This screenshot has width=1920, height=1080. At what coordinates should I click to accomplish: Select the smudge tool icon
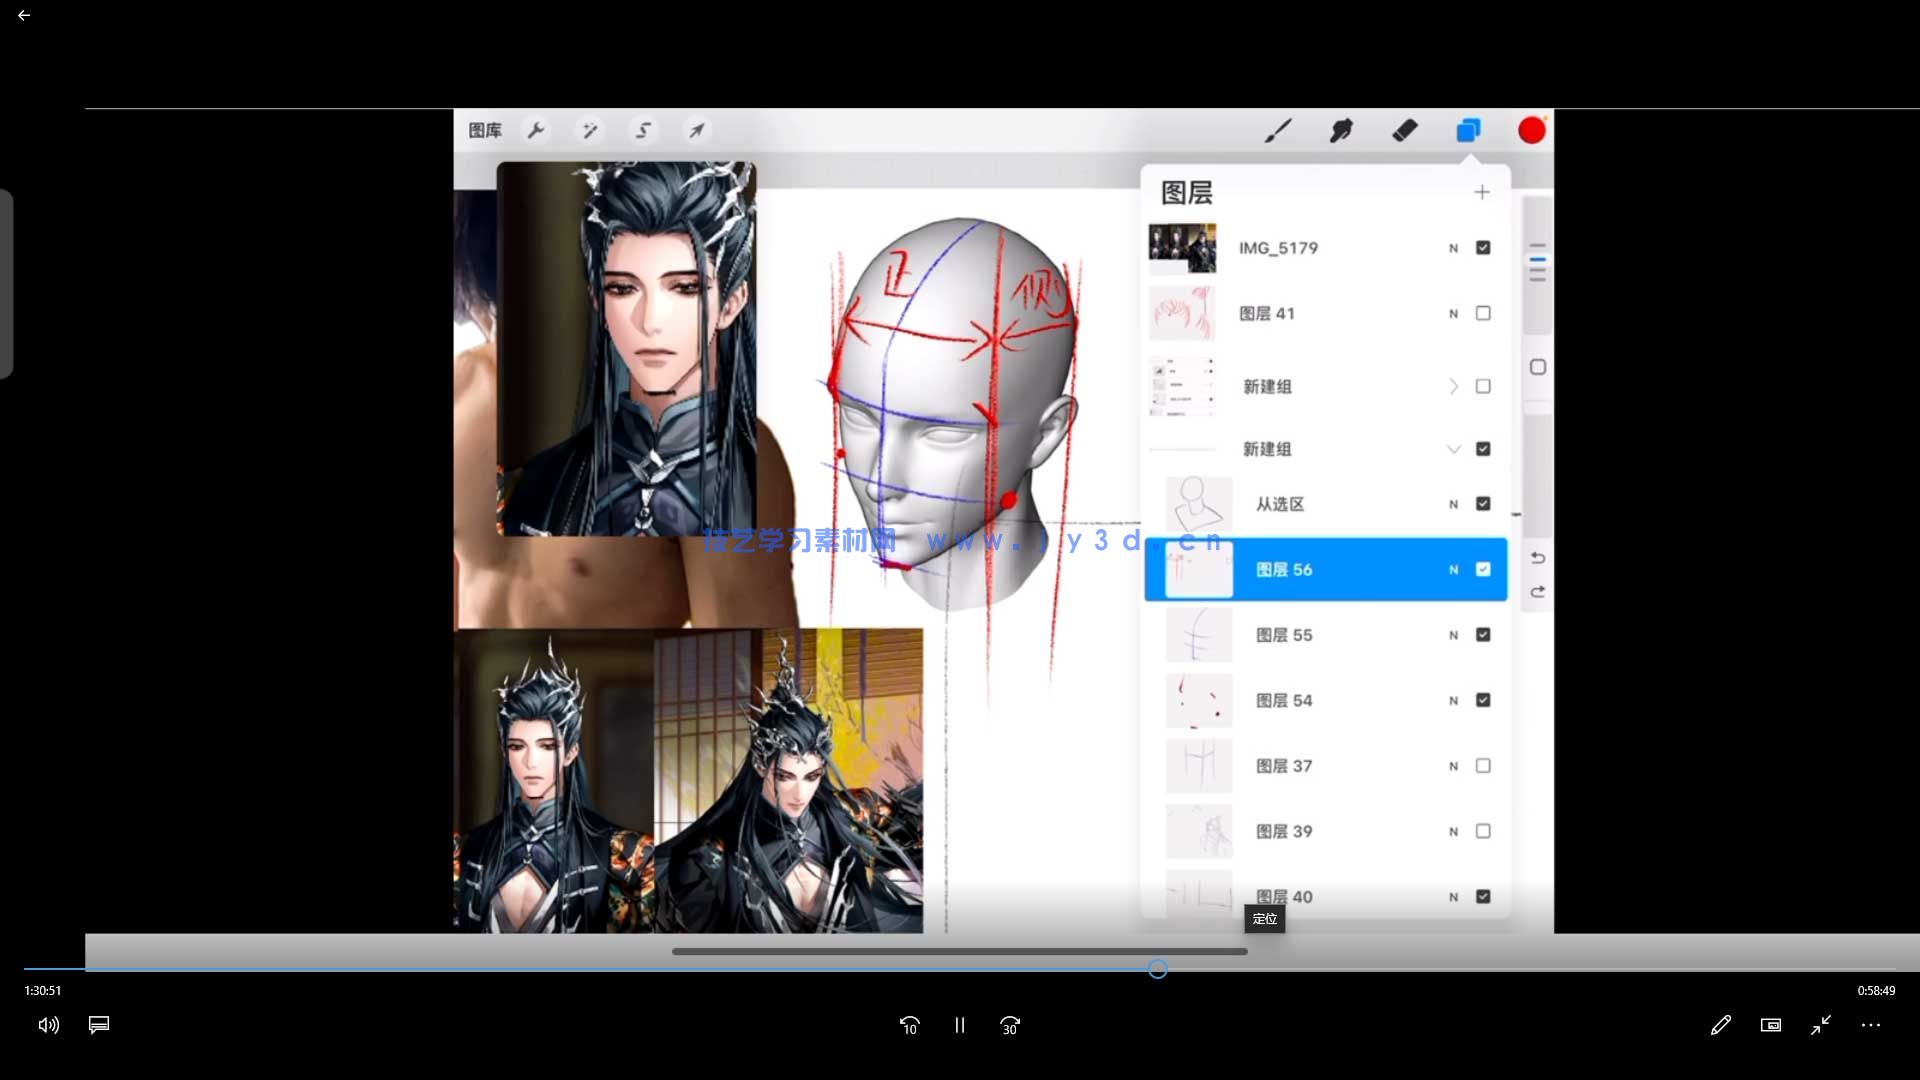click(1341, 131)
